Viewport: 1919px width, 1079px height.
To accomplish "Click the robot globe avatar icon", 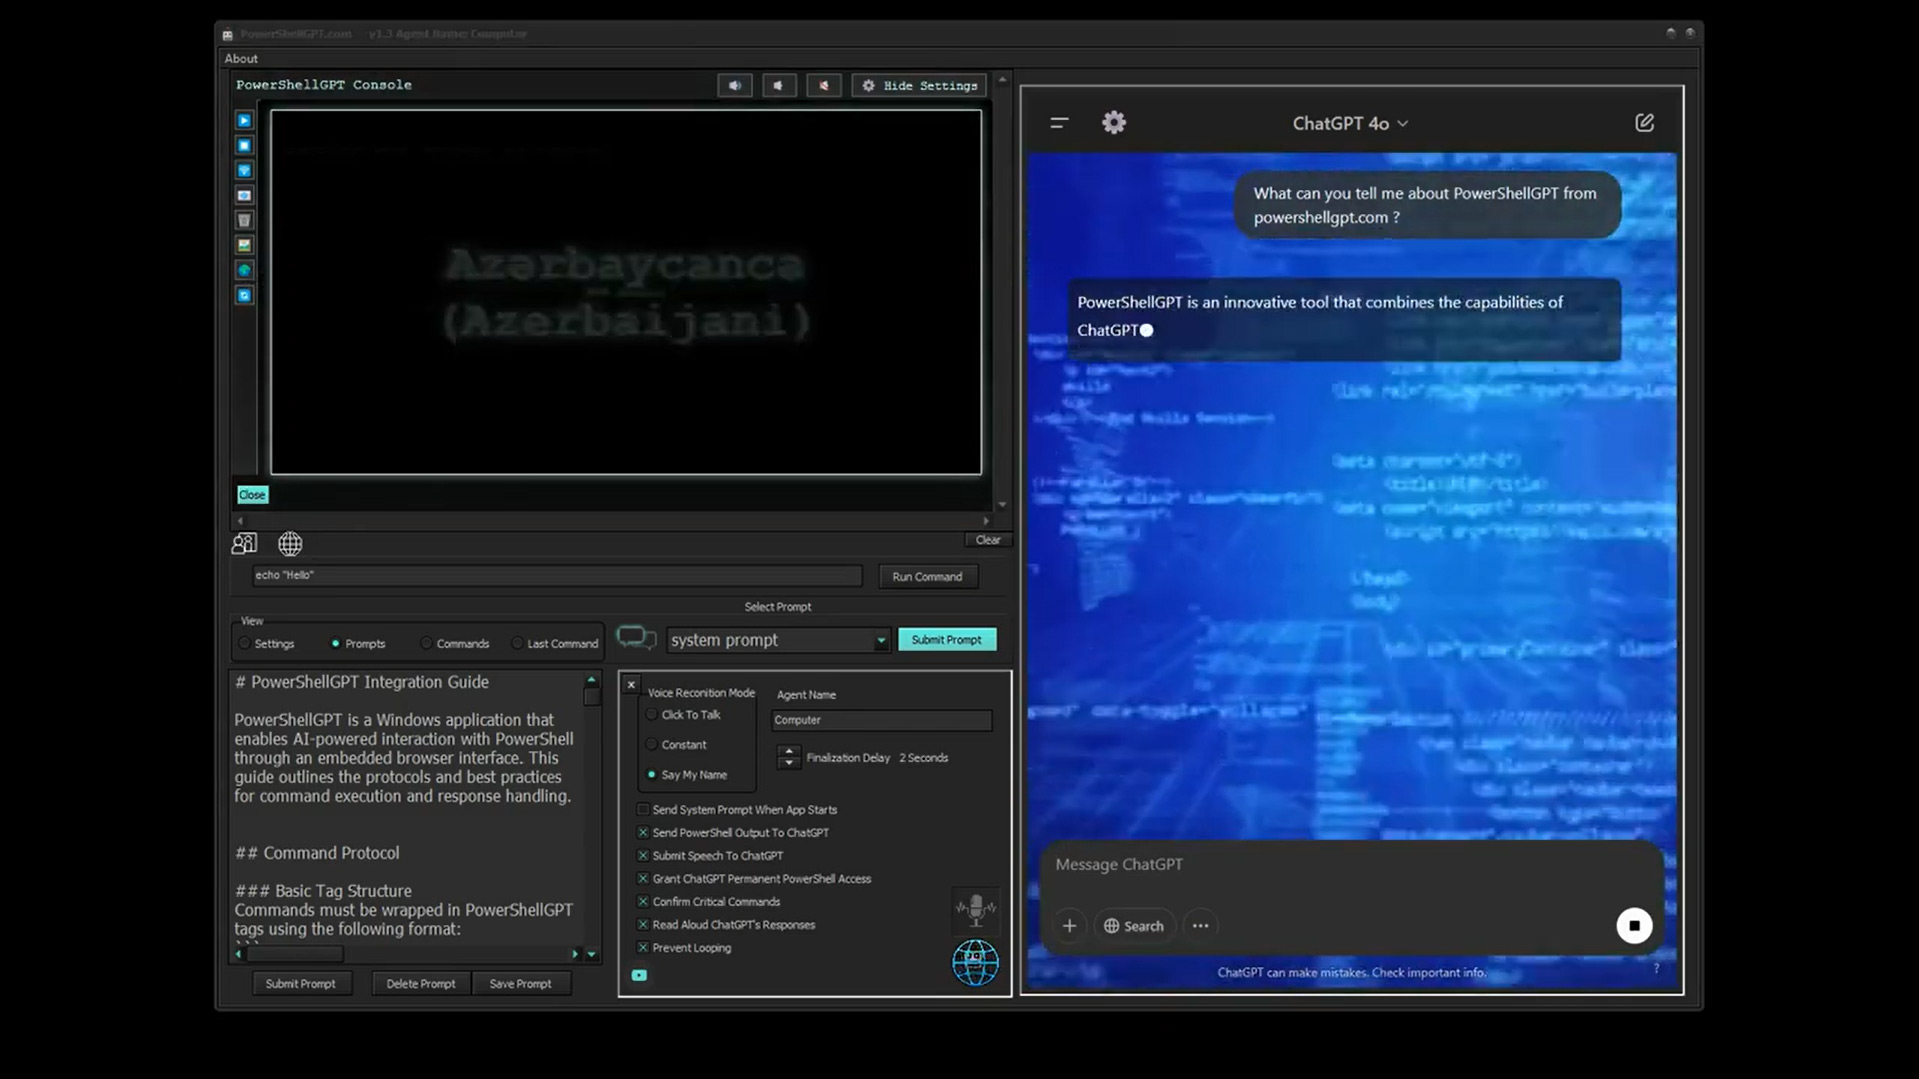I will 975,963.
